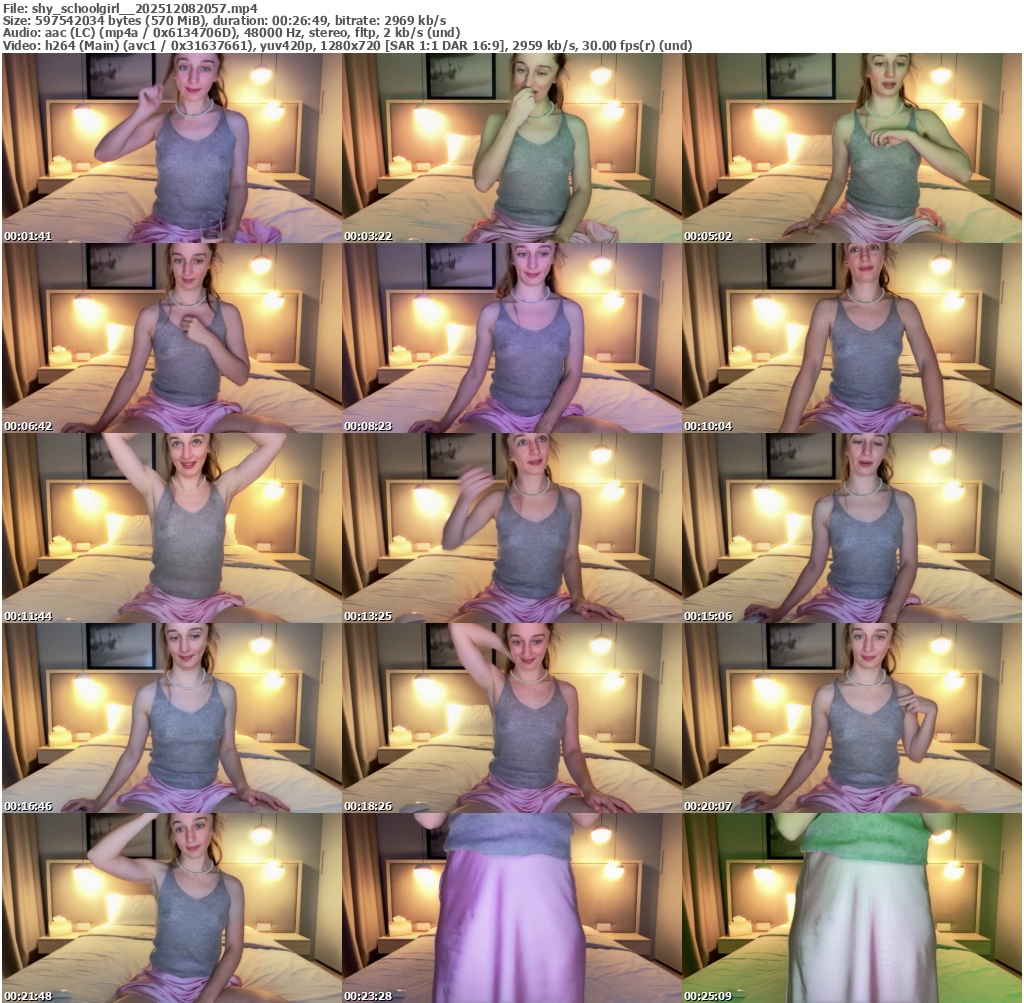Select the pink-tinted frame at 00:23:28
1024x1003 pixels.
[x=512, y=908]
